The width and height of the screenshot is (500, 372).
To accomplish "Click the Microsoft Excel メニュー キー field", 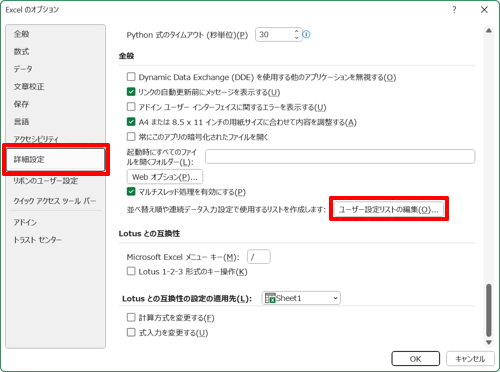I will click(259, 257).
